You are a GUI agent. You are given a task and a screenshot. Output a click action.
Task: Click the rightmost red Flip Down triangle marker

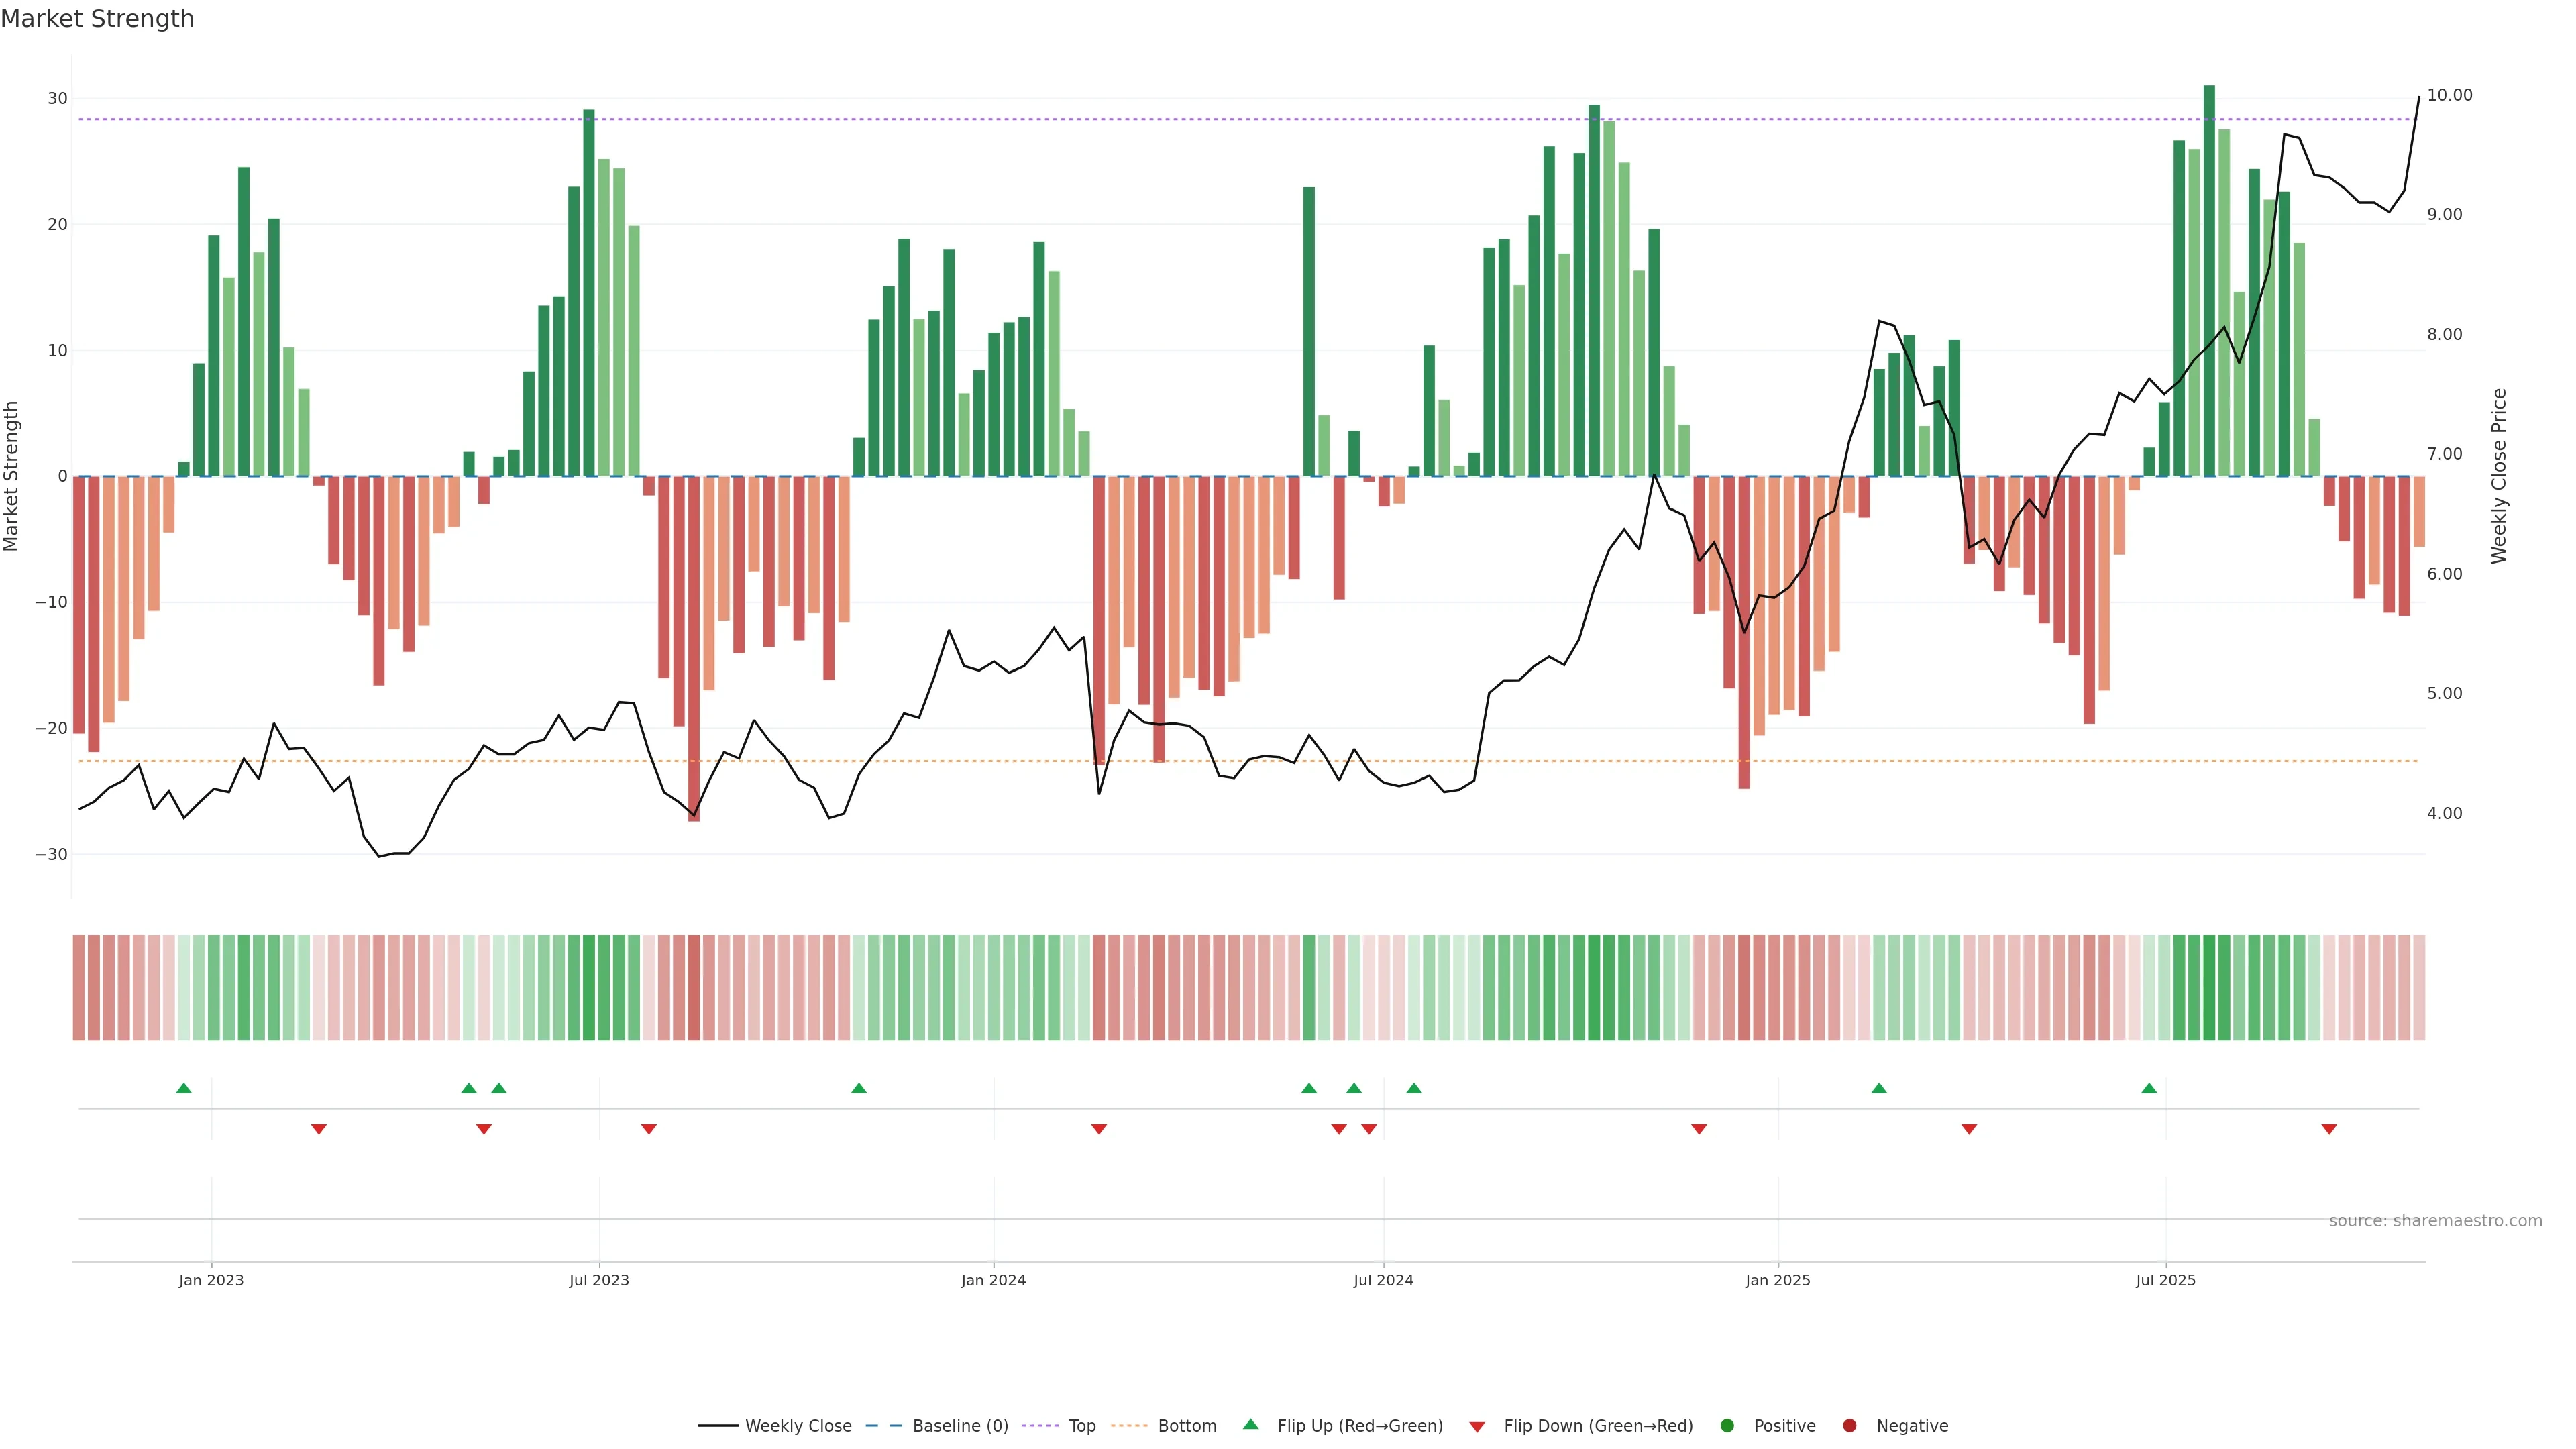tap(2329, 1129)
